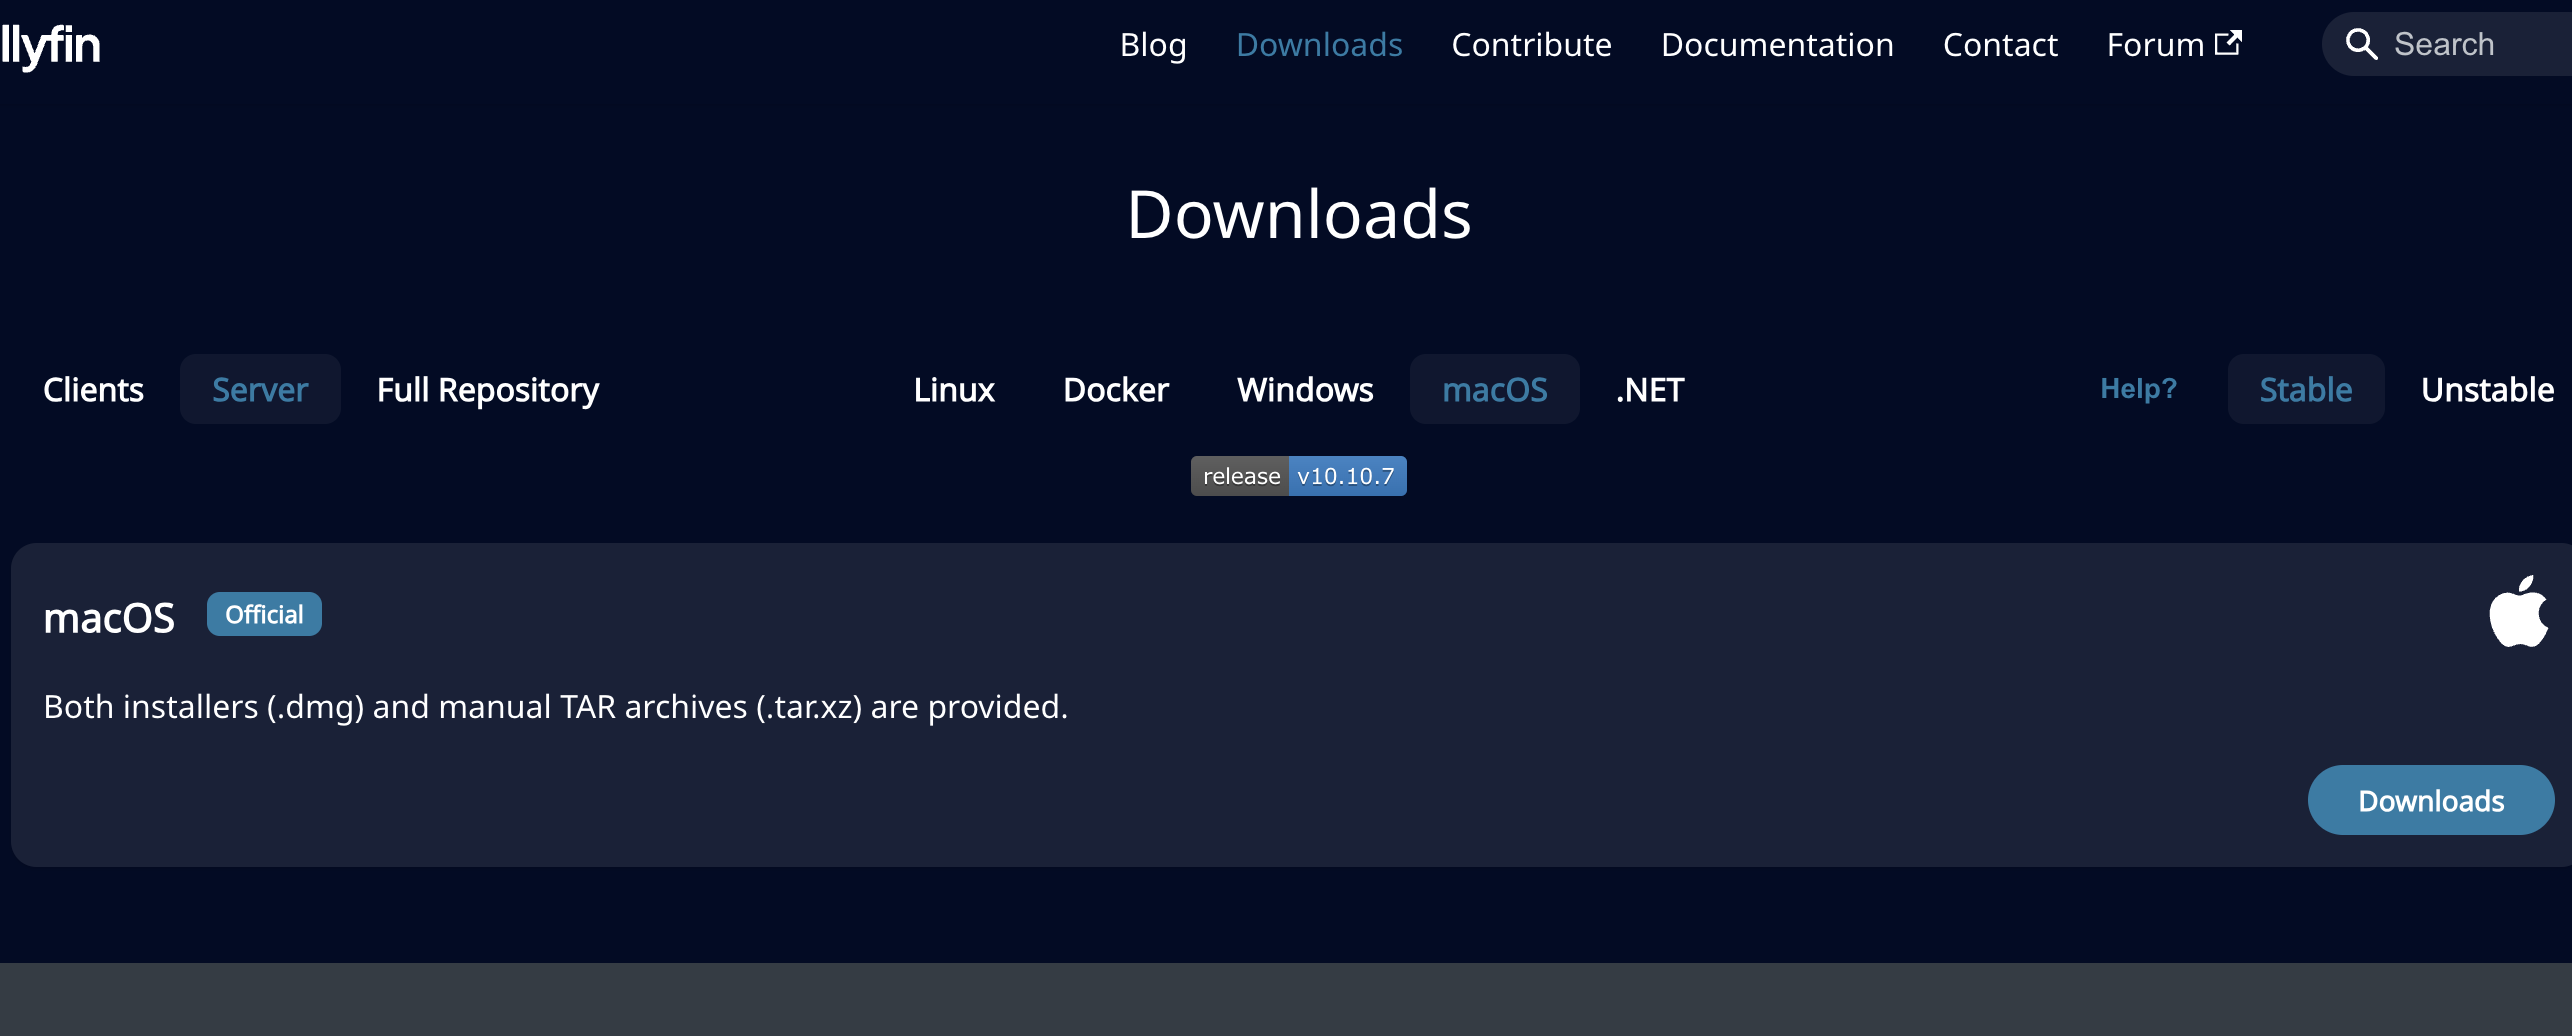
Task: Open the Contact page
Action: (x=2000, y=45)
